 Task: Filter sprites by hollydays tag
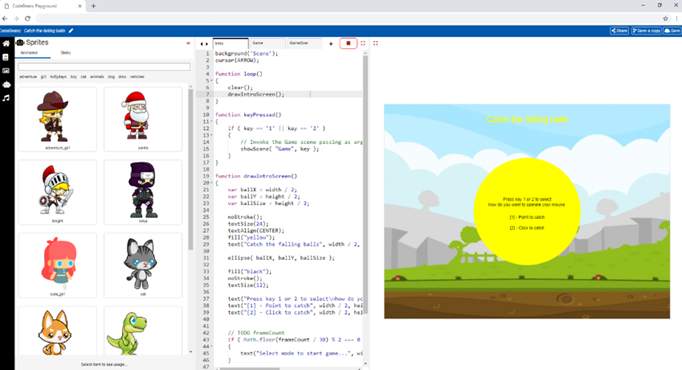pos(58,77)
